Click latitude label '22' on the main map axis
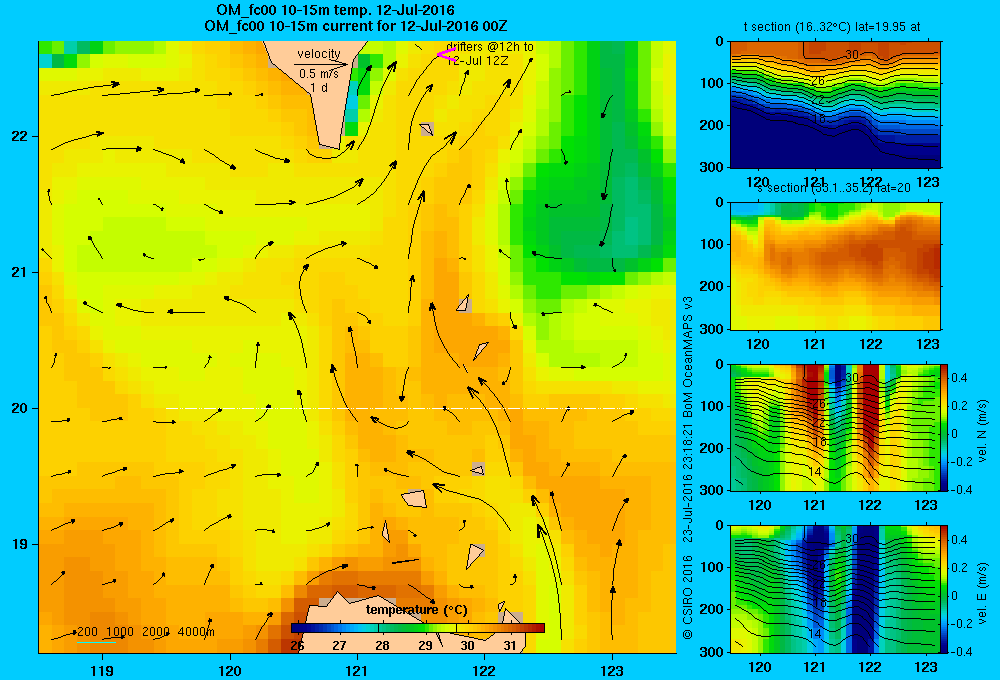The image size is (1000, 680). pyautogui.click(x=20, y=136)
